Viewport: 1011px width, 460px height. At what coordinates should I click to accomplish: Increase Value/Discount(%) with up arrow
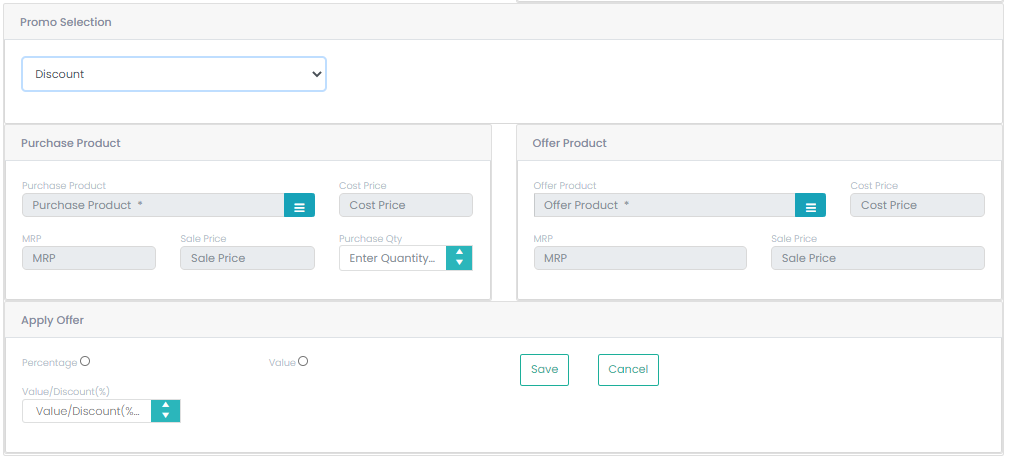(x=166, y=406)
